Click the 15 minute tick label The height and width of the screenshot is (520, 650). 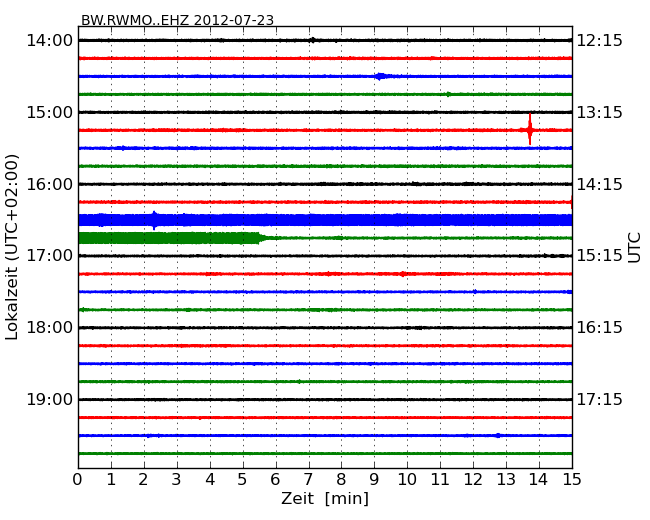pyautogui.click(x=572, y=479)
